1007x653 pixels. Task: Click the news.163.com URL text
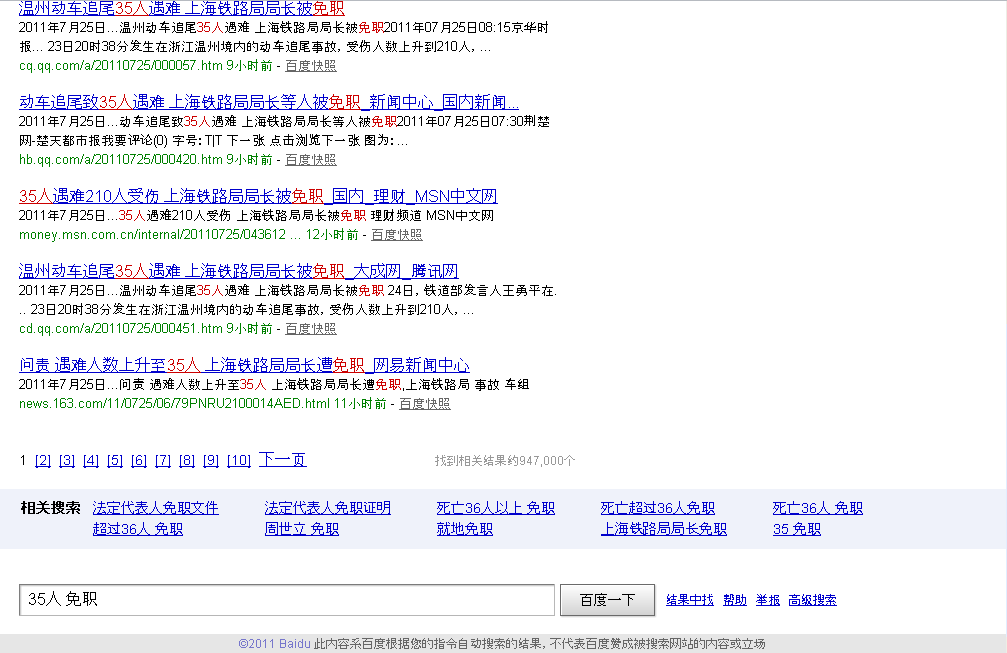tap(174, 403)
